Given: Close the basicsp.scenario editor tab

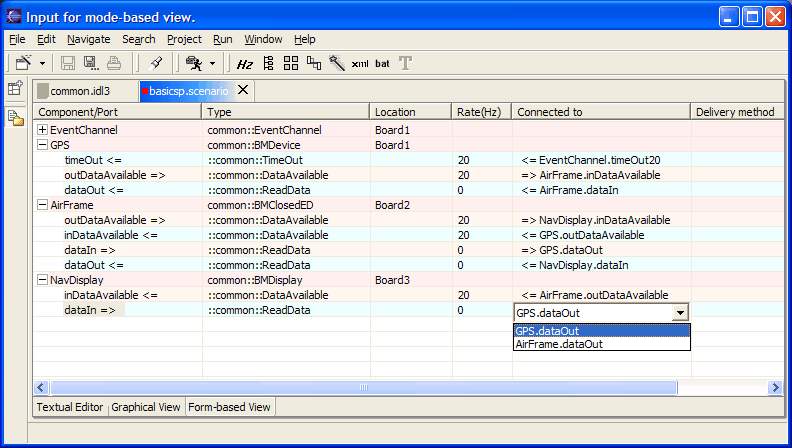Looking at the screenshot, I should click(x=243, y=91).
